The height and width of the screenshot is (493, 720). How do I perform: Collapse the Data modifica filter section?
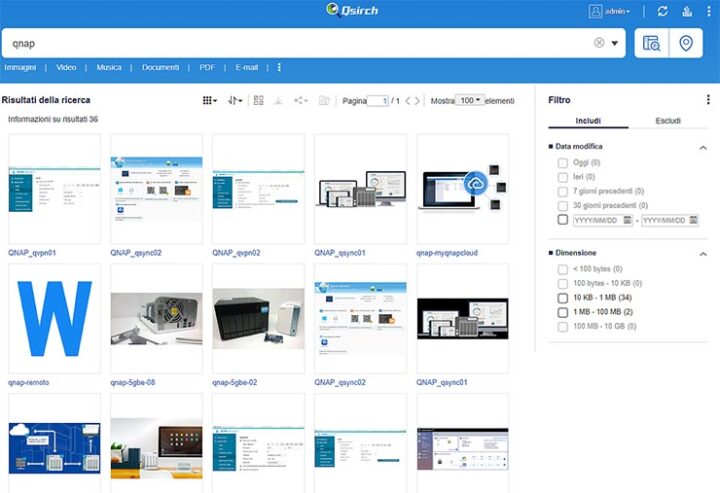pos(703,147)
